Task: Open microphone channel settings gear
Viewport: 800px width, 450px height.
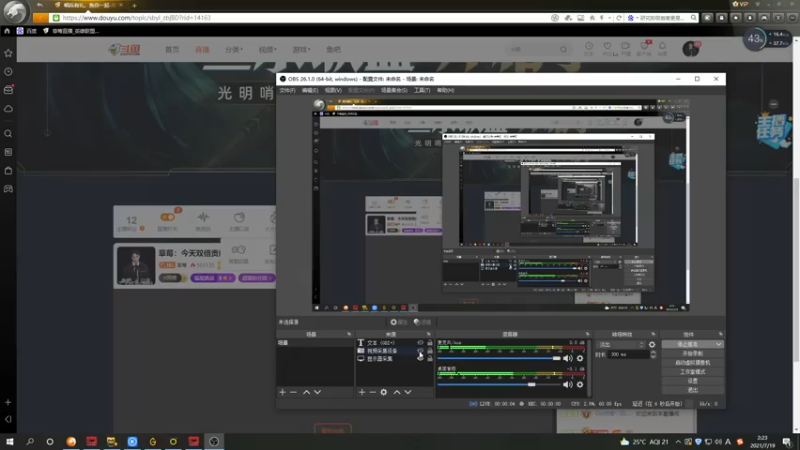Action: pyautogui.click(x=580, y=358)
